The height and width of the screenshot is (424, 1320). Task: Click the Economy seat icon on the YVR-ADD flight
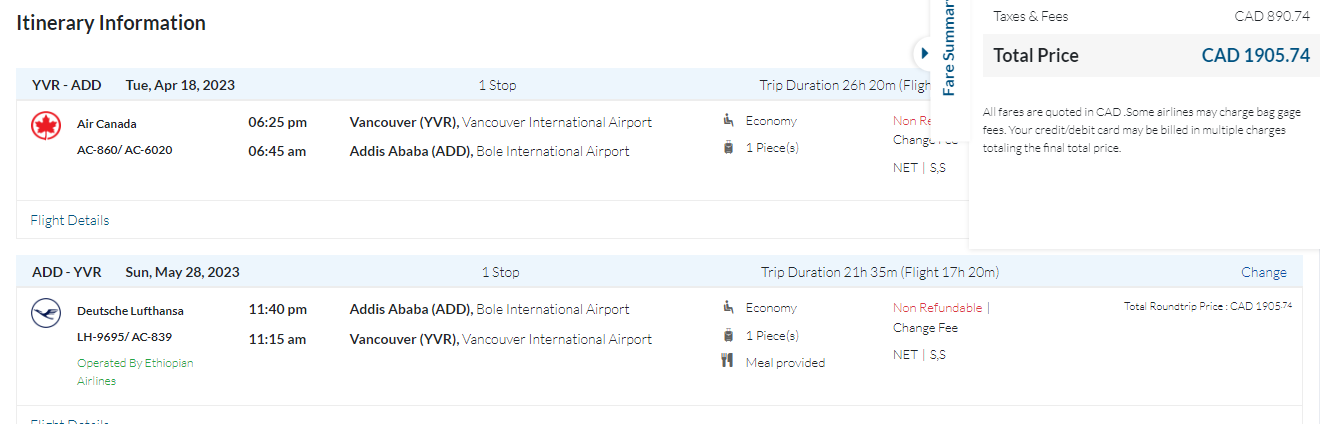click(x=728, y=121)
